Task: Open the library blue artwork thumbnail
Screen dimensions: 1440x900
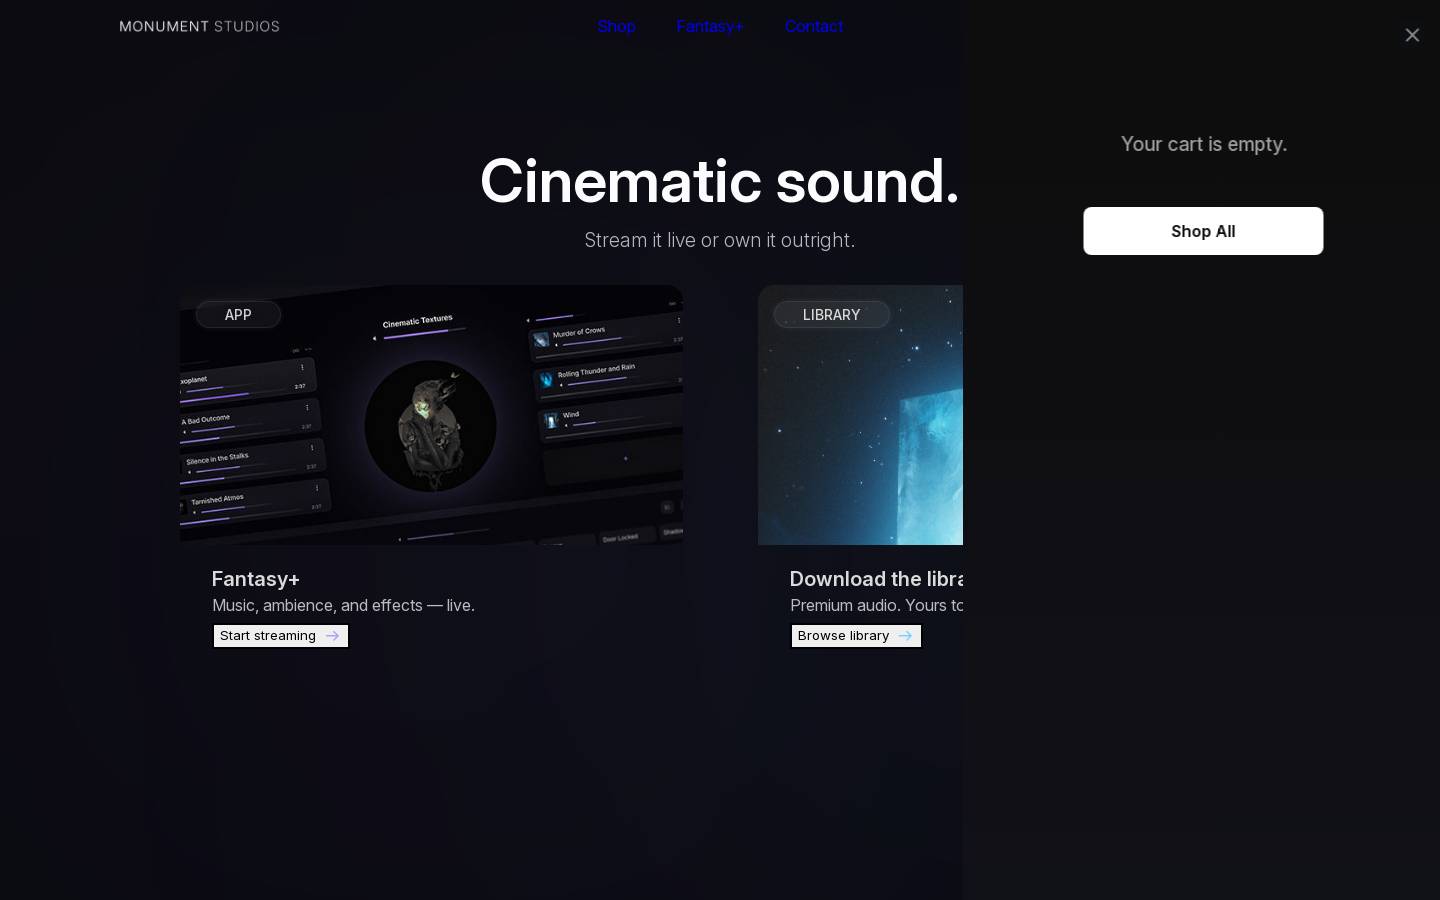Action: click(x=860, y=415)
